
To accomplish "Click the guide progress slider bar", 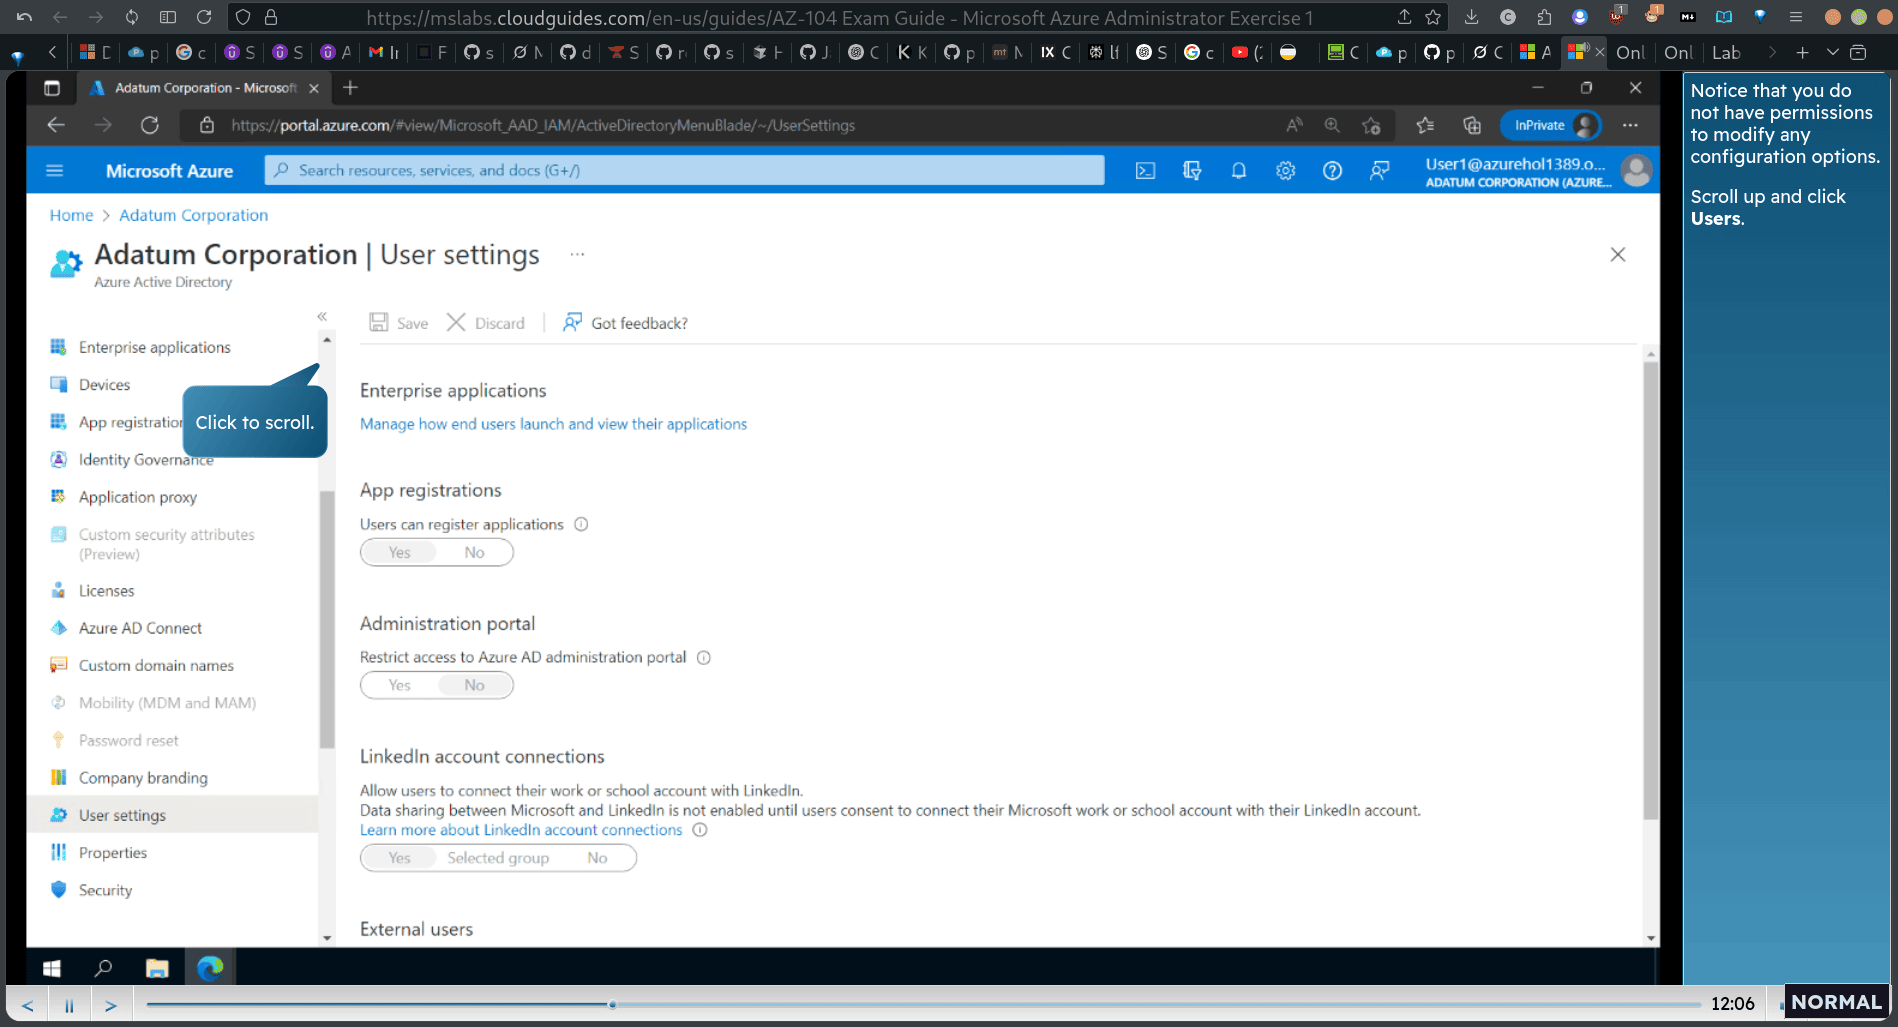I will pos(922,1004).
